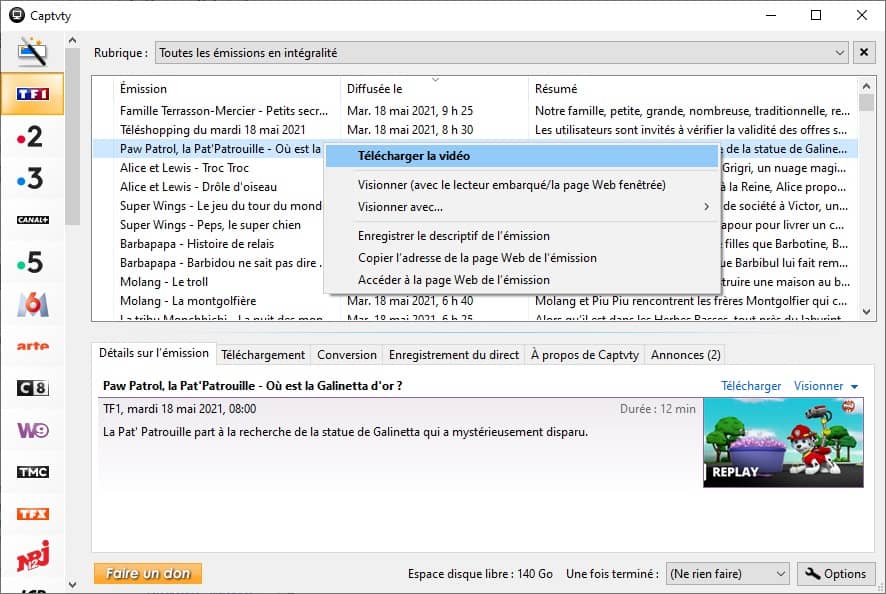Click the date cell 'Mar. 18 mai 2021, 8 h 30'
Screen dimensions: 886x594
pos(410,130)
